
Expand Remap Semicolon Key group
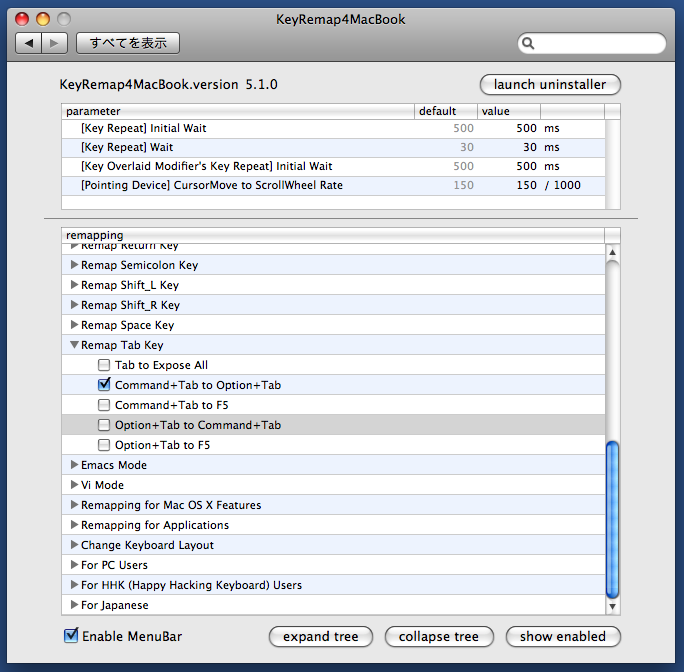click(x=74, y=265)
